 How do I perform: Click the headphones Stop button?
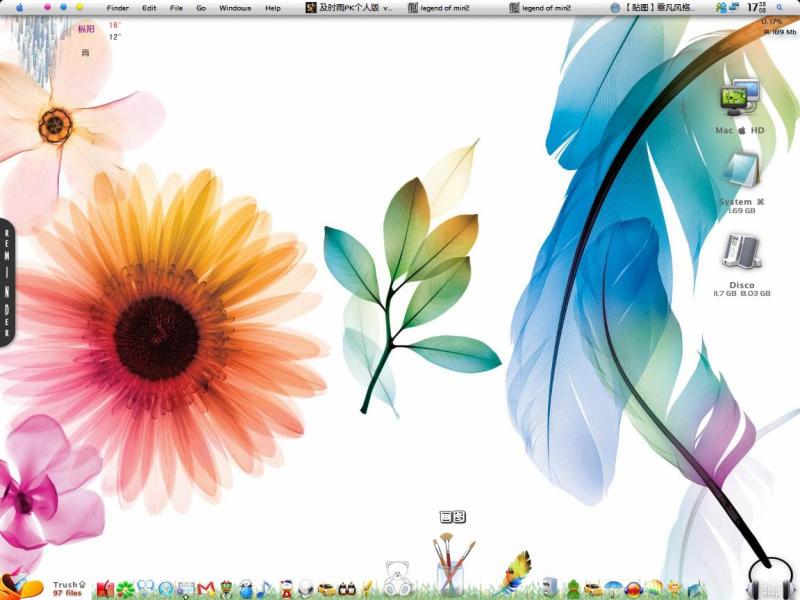point(770,583)
